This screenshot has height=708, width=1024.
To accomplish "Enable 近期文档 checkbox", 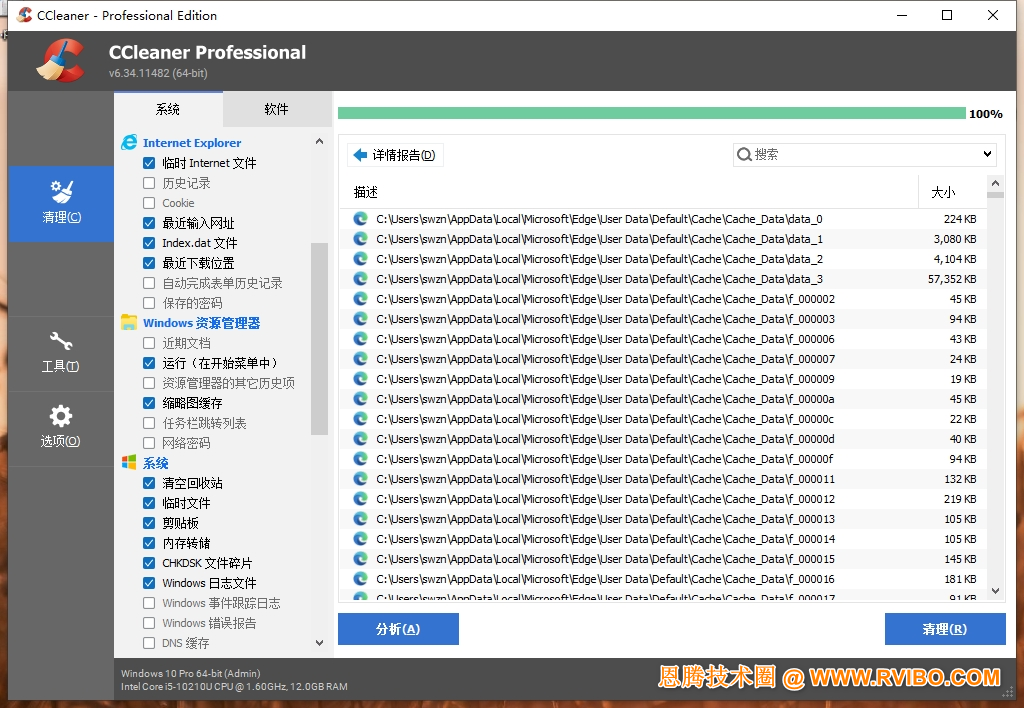I will 149,343.
